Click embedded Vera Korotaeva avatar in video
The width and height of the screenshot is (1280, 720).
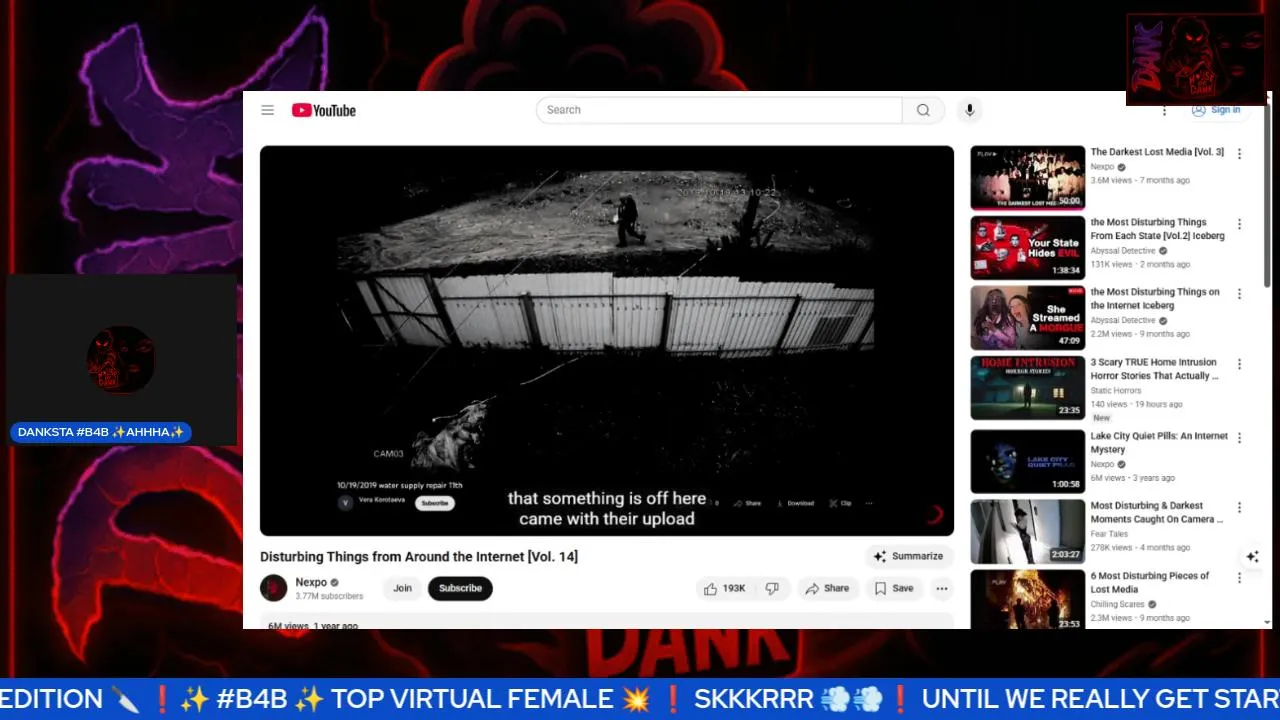pyautogui.click(x=346, y=503)
